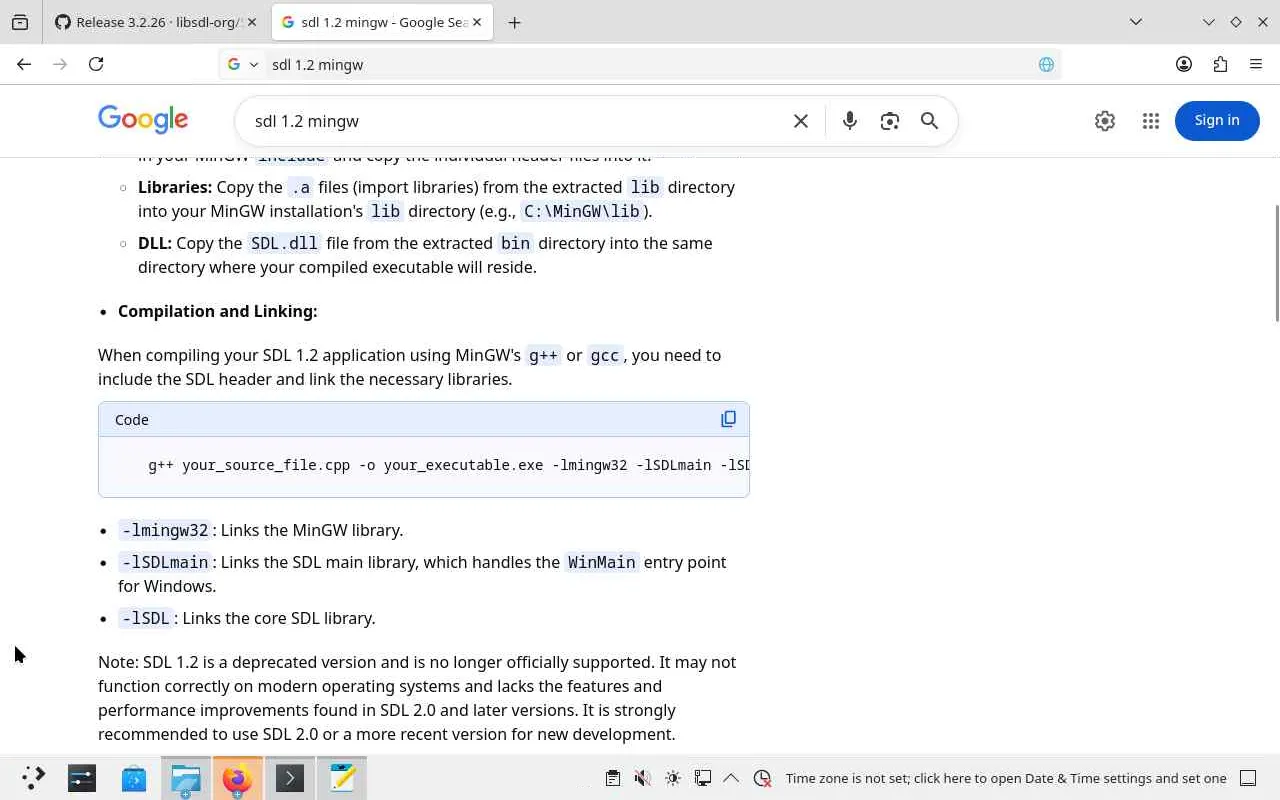
Task: Copy the code block to clipboard
Action: (728, 419)
